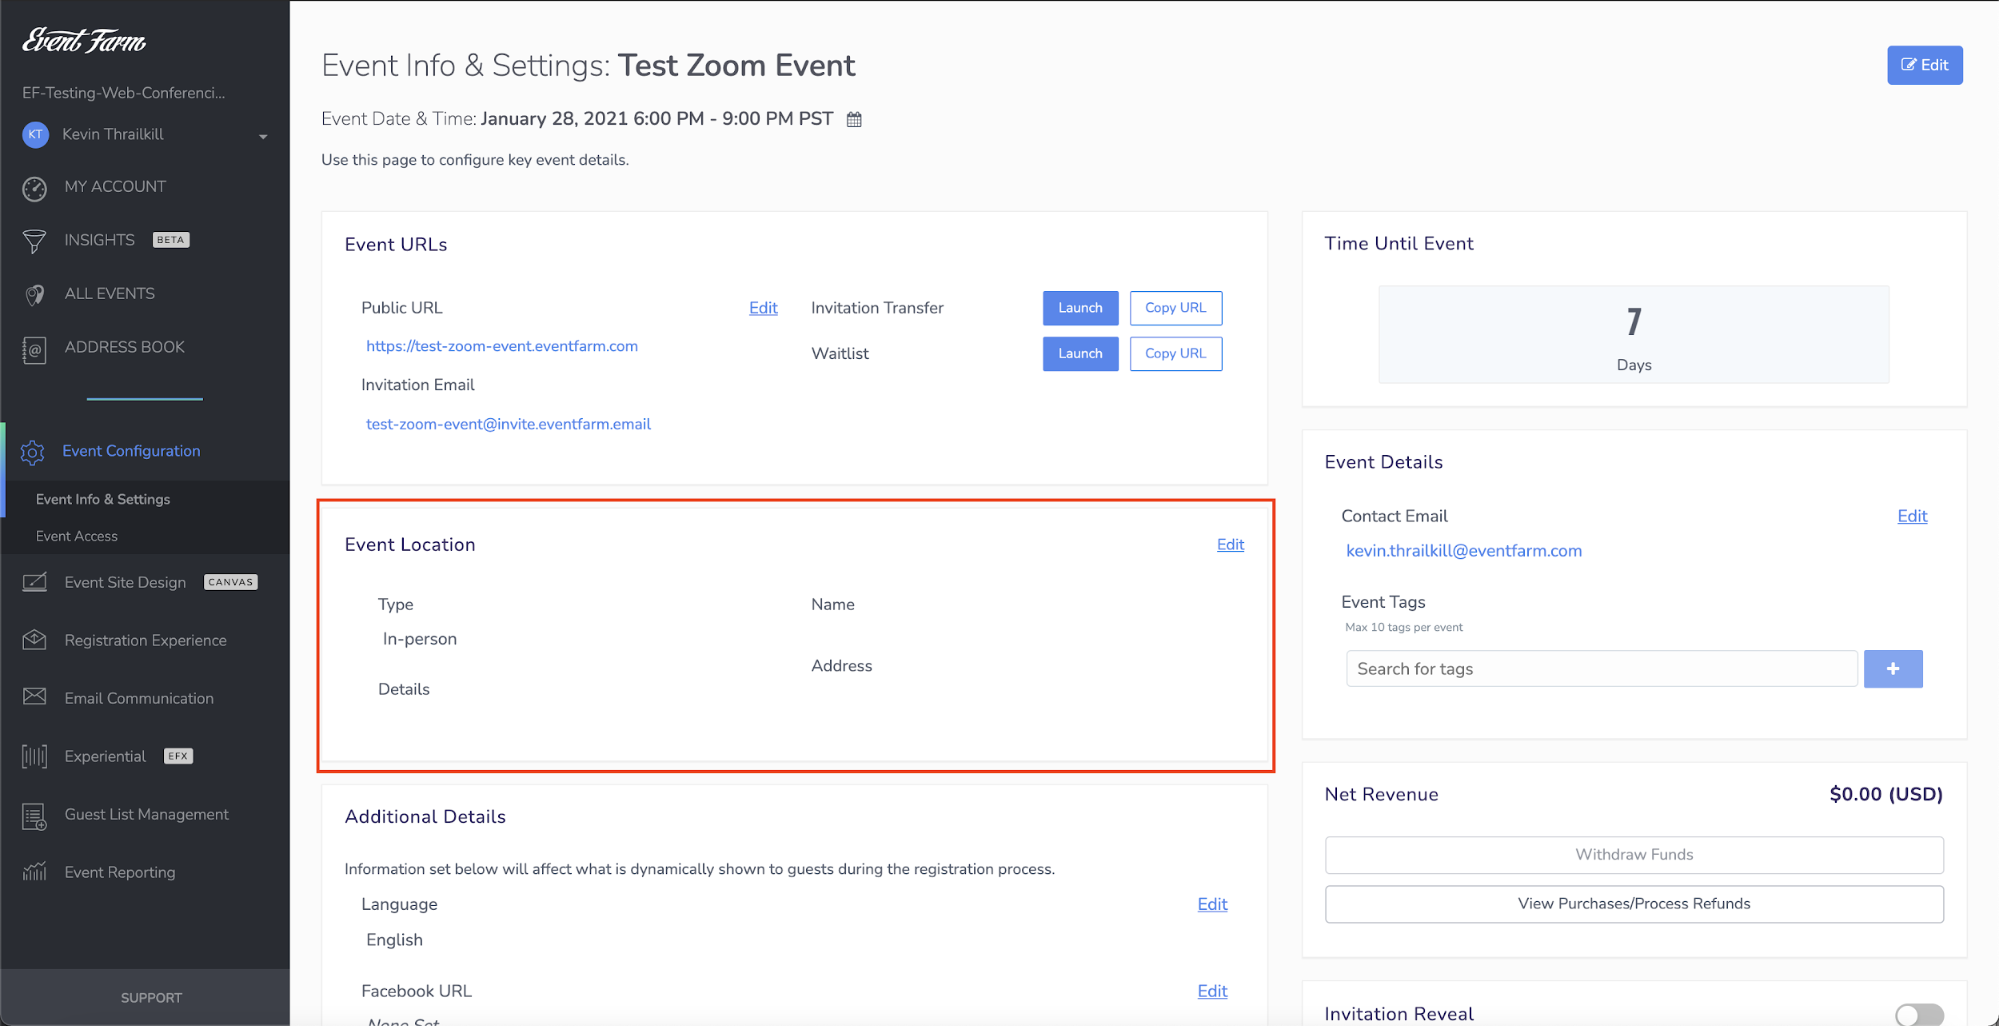The height and width of the screenshot is (1026, 1999).
Task: Click the calendar icon beside event date
Action: (x=854, y=119)
